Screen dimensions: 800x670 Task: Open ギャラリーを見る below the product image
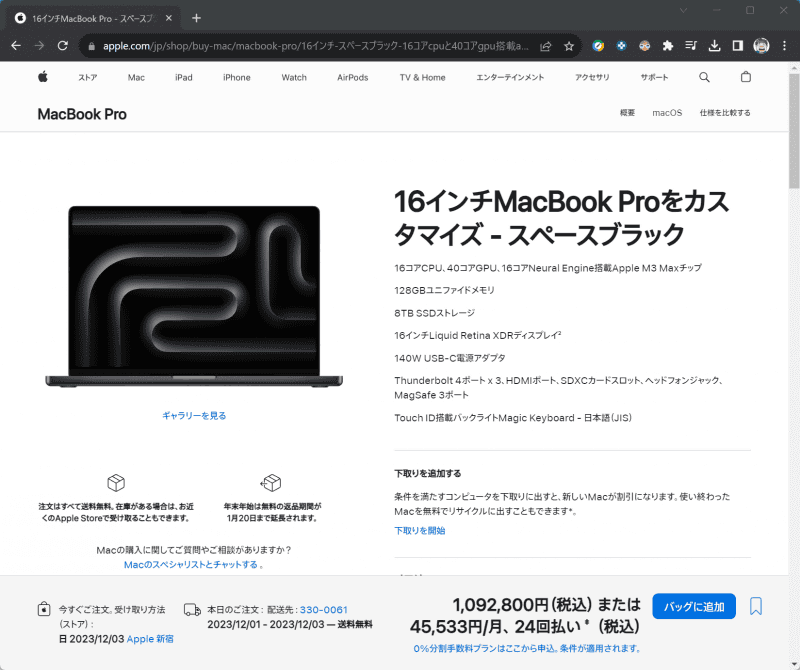point(193,415)
